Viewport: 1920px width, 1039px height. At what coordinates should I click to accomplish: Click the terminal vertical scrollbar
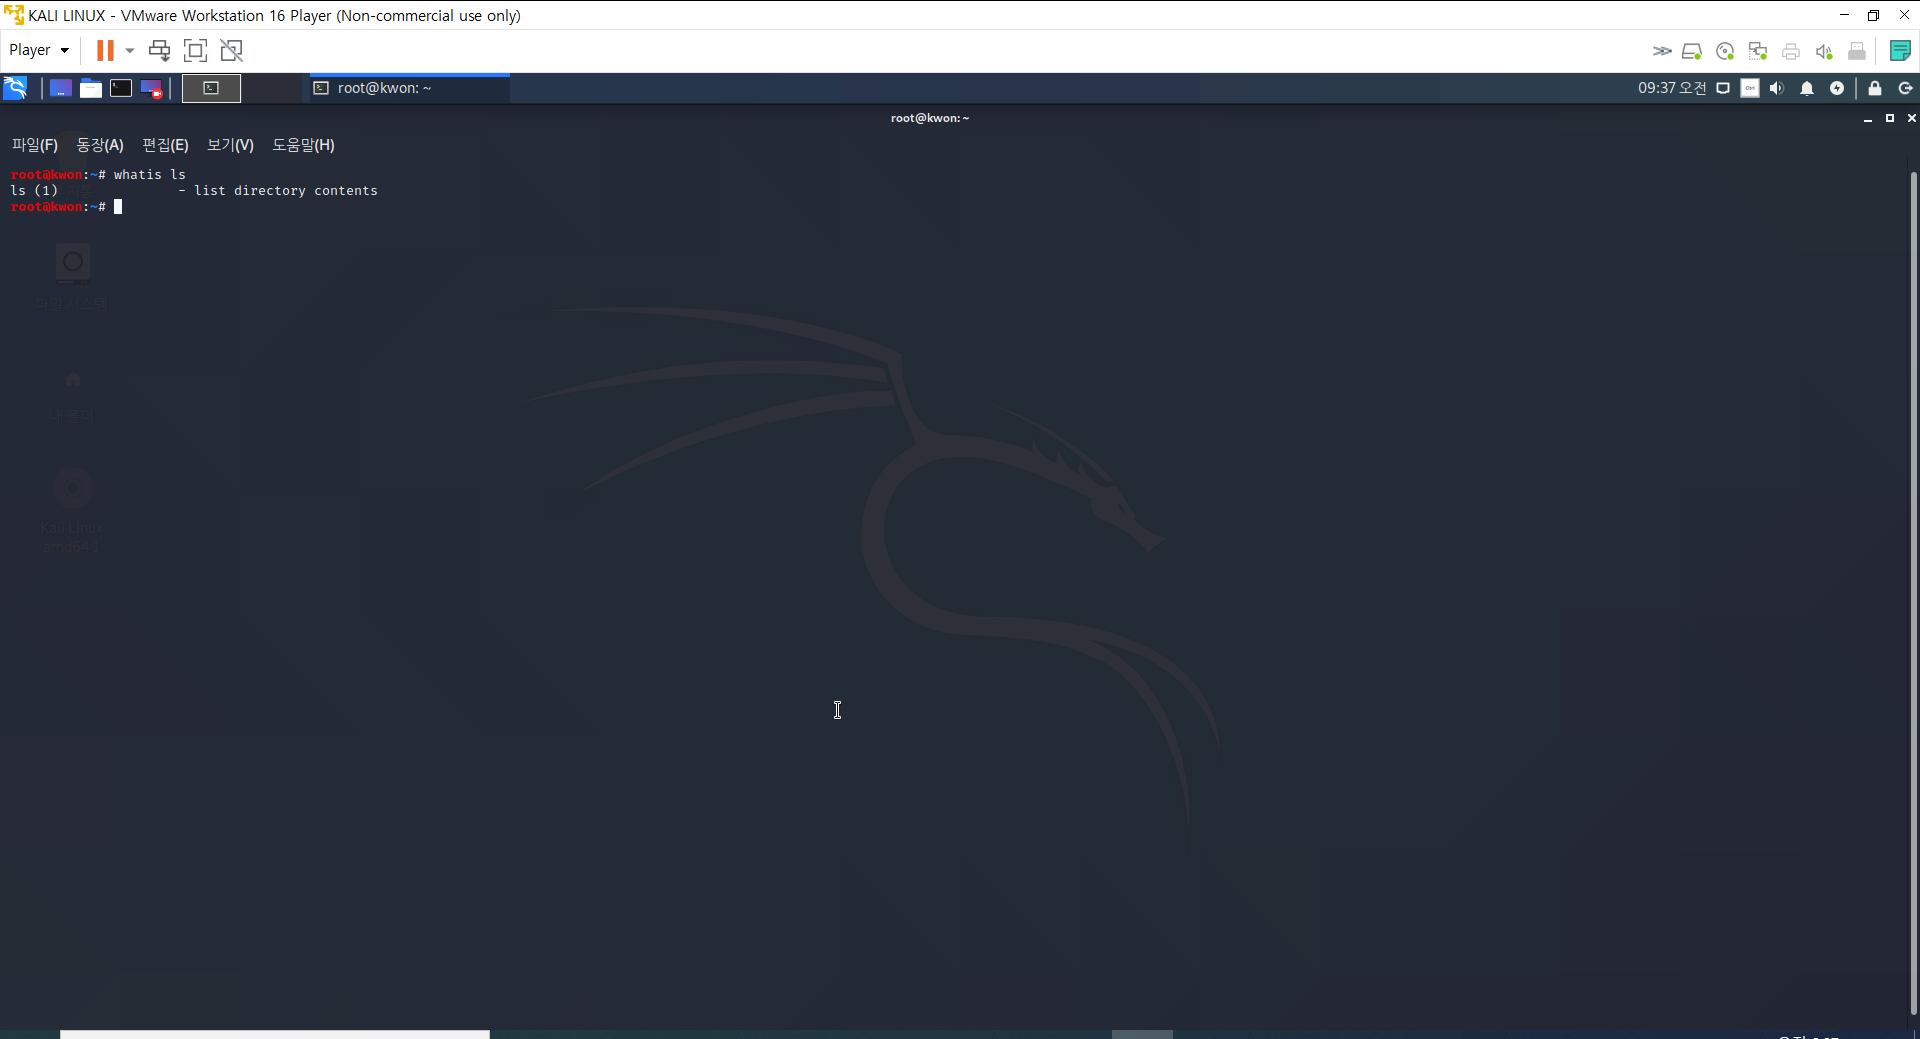click(x=1913, y=594)
